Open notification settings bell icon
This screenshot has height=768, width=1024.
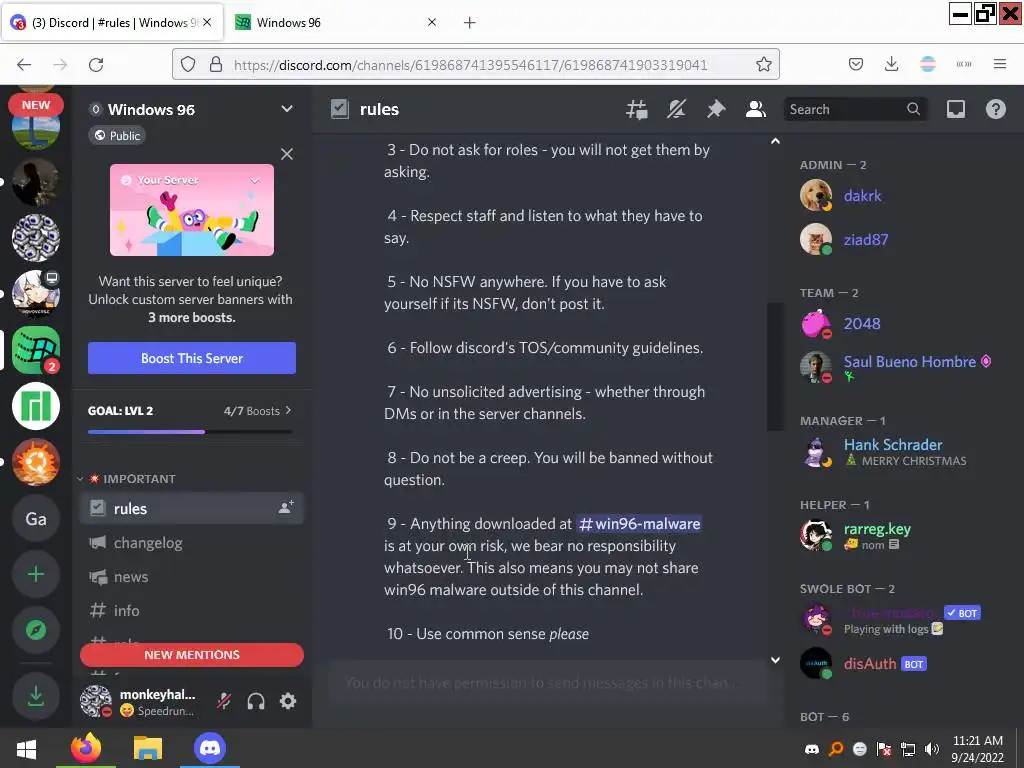click(x=677, y=109)
